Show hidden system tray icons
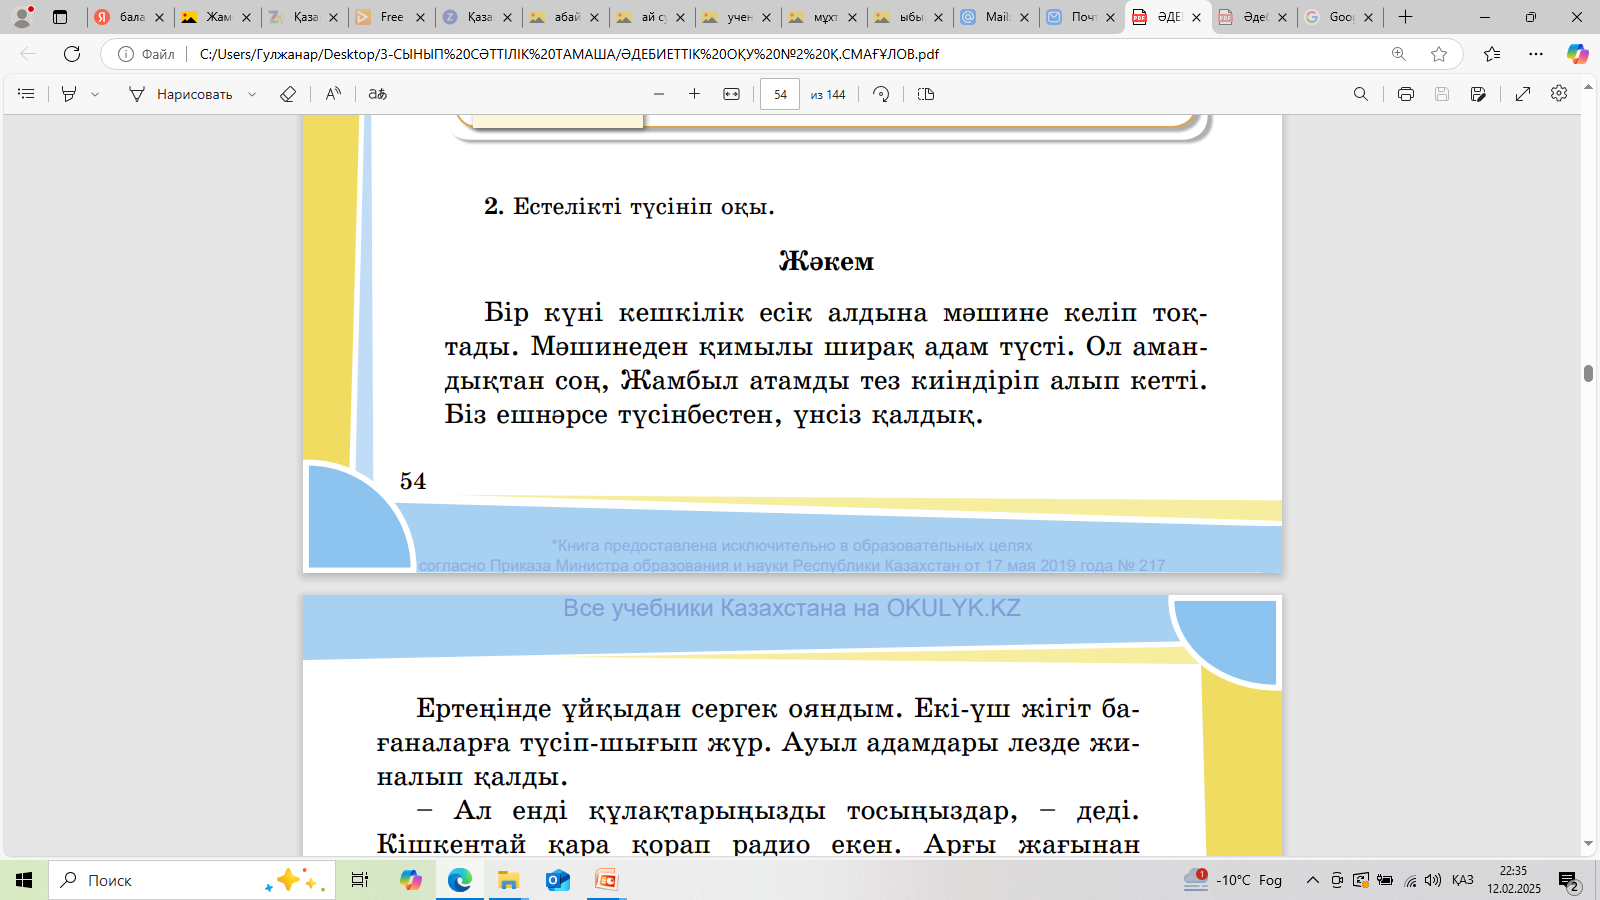The height and width of the screenshot is (900, 1600). coord(1312,880)
